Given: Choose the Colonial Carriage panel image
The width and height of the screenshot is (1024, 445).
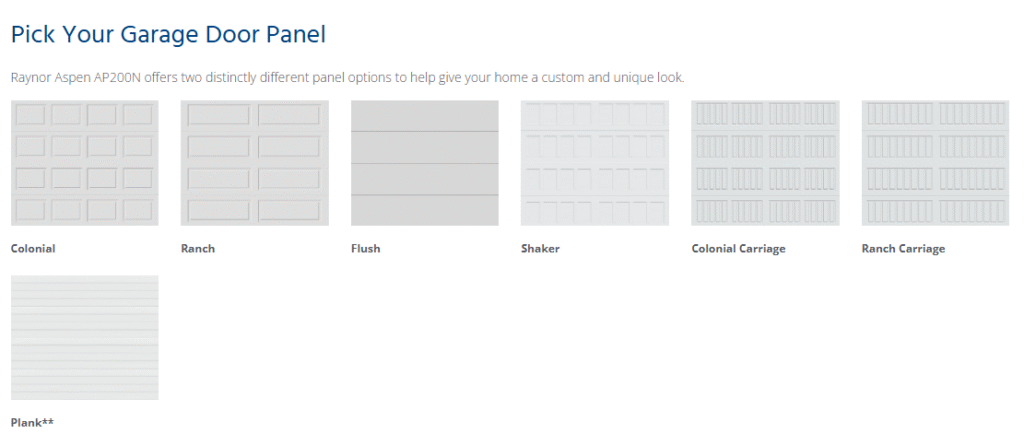Looking at the screenshot, I should point(765,163).
